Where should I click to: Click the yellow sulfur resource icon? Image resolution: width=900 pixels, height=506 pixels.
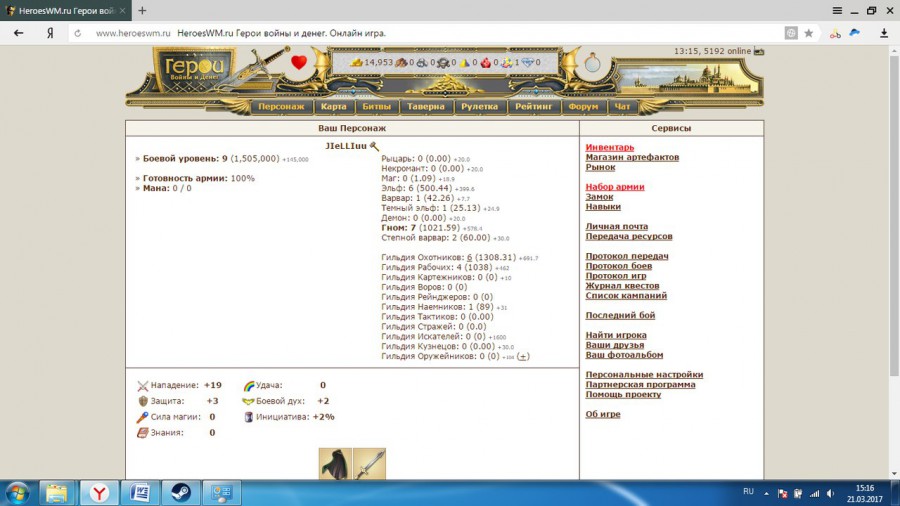tap(465, 62)
